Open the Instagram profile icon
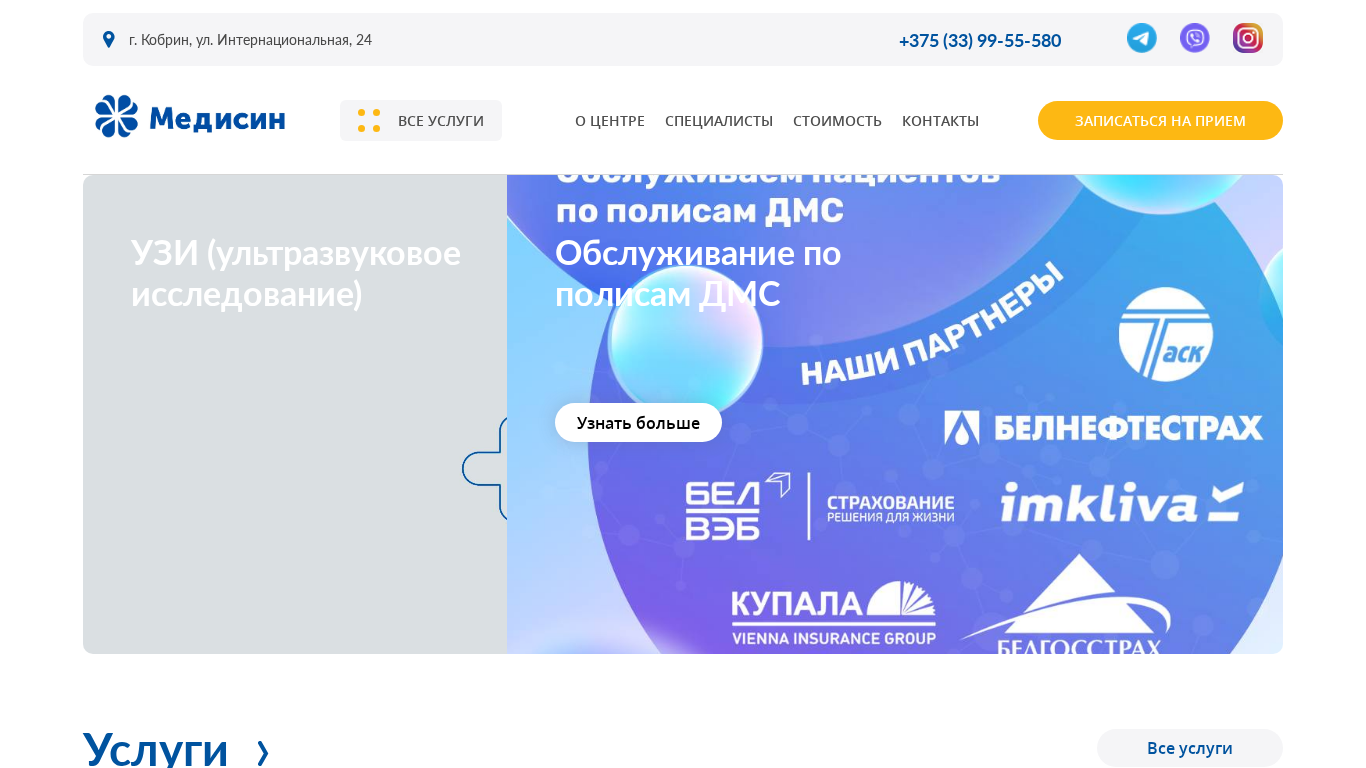The width and height of the screenshot is (1366, 768). pos(1248,38)
